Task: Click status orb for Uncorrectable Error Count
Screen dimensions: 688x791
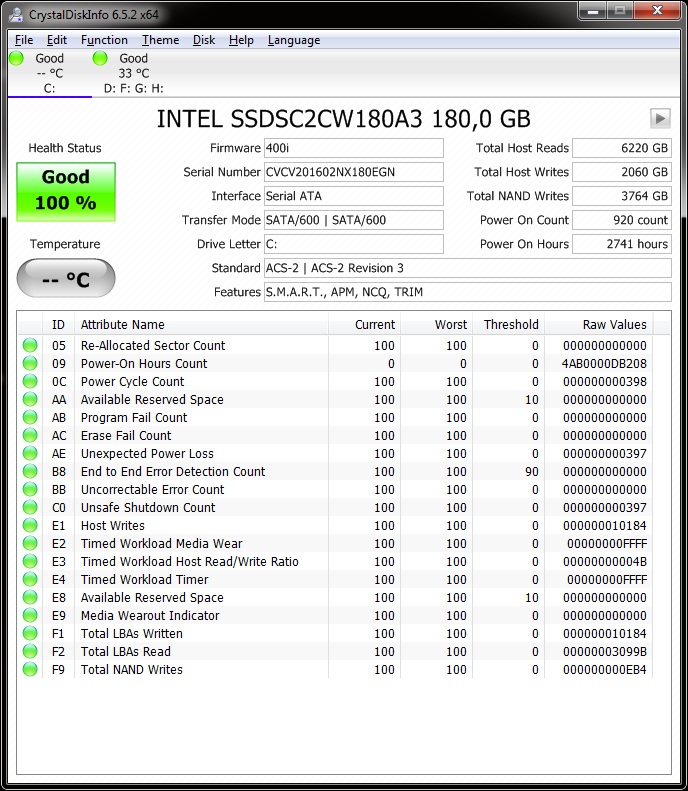Action: 30,489
